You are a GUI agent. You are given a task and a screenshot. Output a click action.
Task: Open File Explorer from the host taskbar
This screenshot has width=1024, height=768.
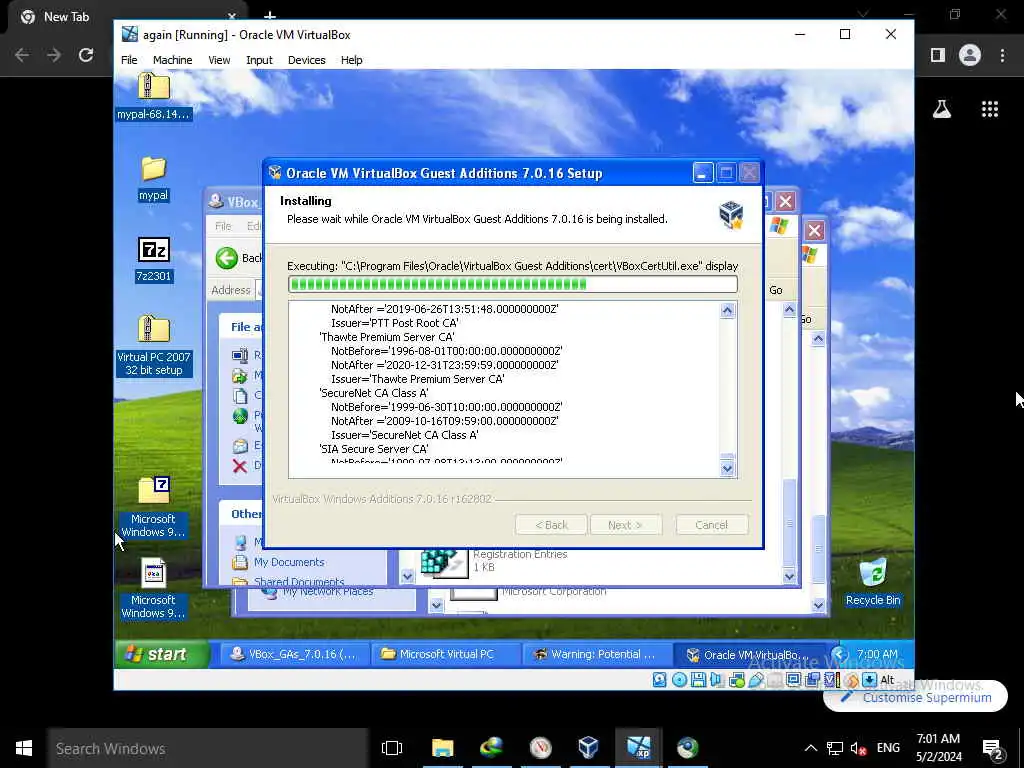pyautogui.click(x=442, y=747)
